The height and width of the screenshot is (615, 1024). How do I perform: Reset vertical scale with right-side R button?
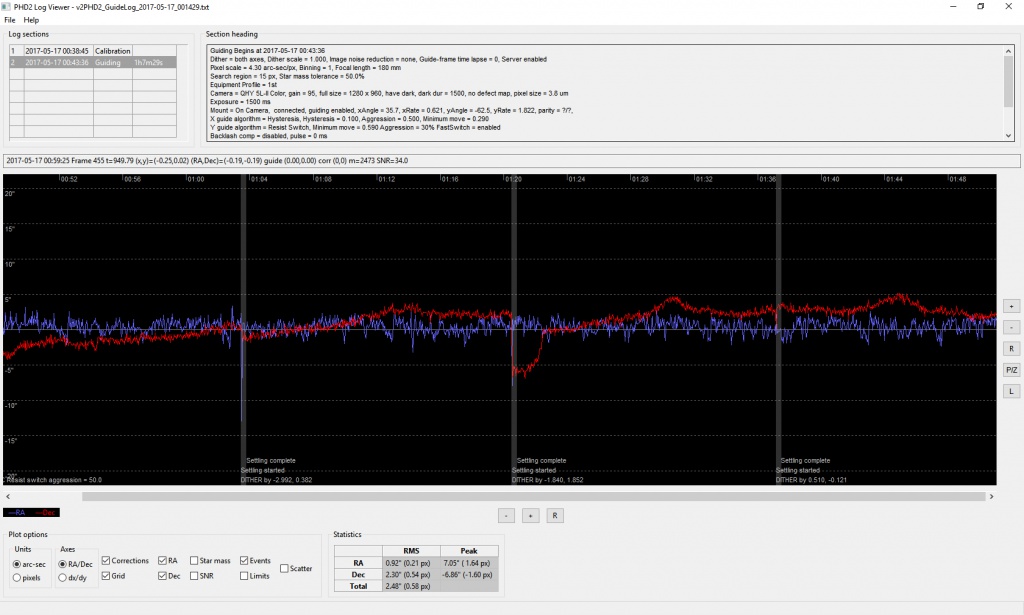[1012, 349]
